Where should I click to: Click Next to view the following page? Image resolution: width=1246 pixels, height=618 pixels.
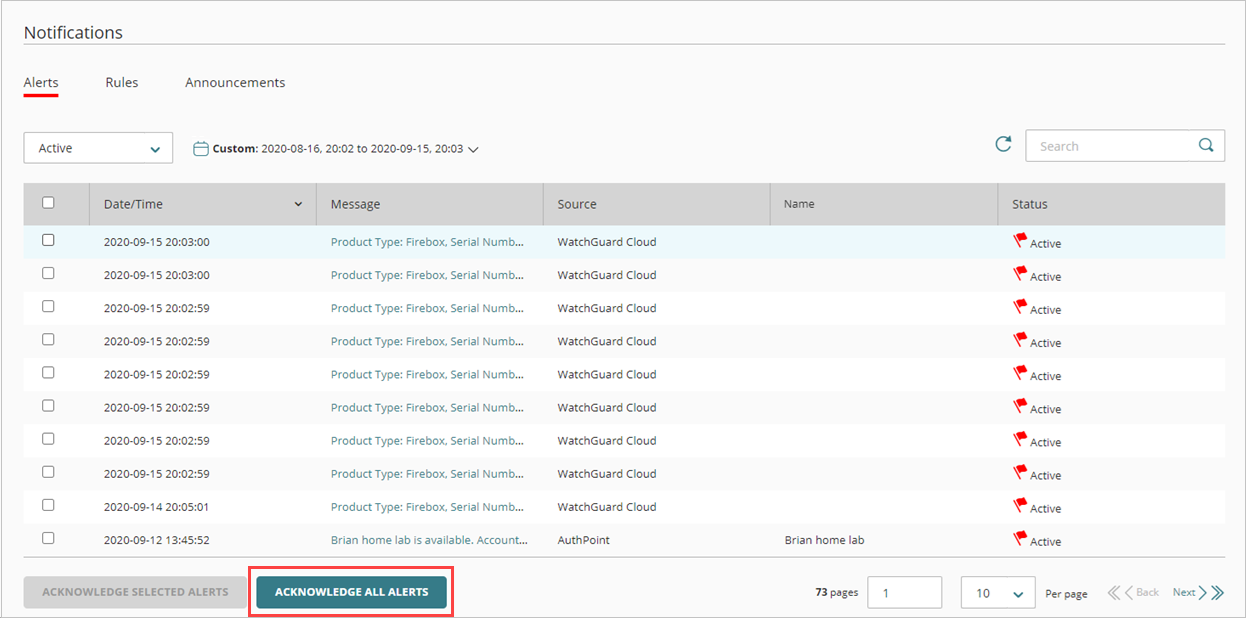tap(1184, 592)
